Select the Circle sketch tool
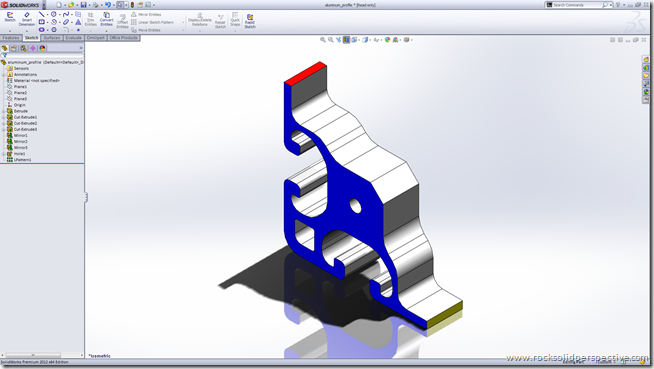 coord(53,14)
